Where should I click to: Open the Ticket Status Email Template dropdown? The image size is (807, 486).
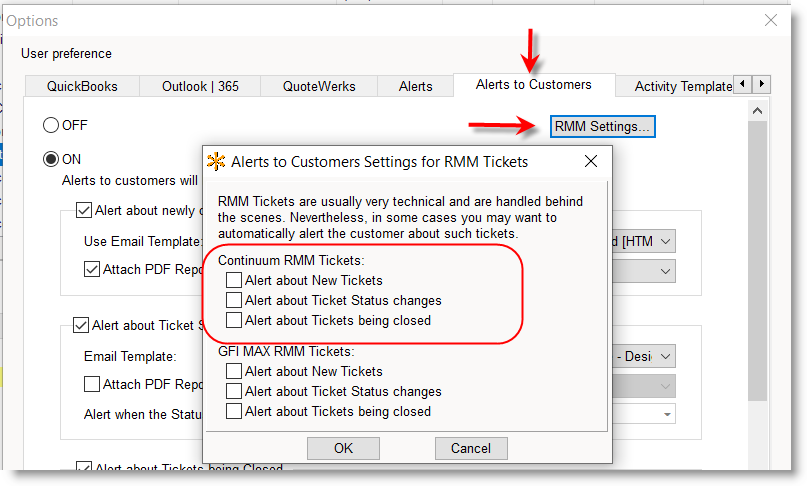pyautogui.click(x=666, y=356)
